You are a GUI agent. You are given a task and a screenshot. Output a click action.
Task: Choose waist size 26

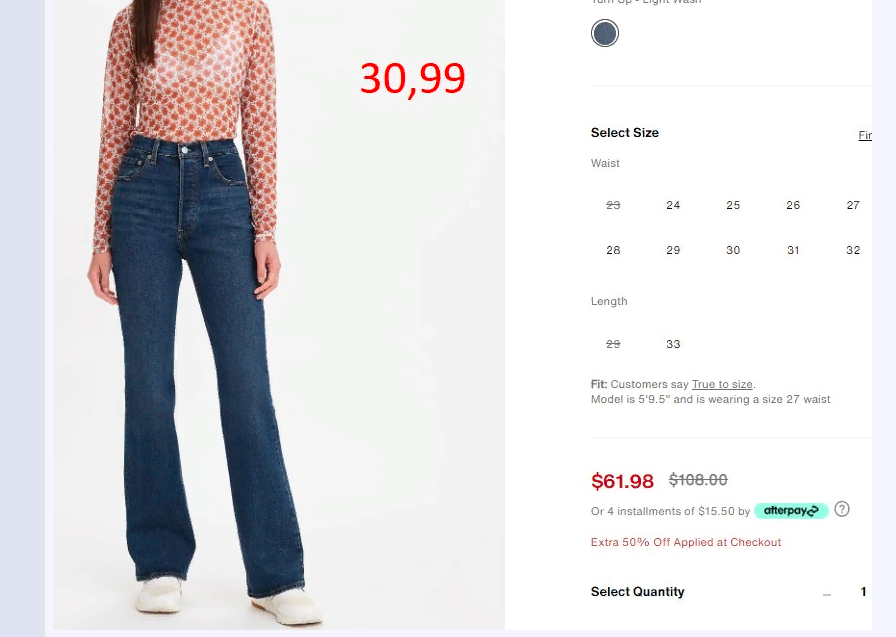click(793, 205)
